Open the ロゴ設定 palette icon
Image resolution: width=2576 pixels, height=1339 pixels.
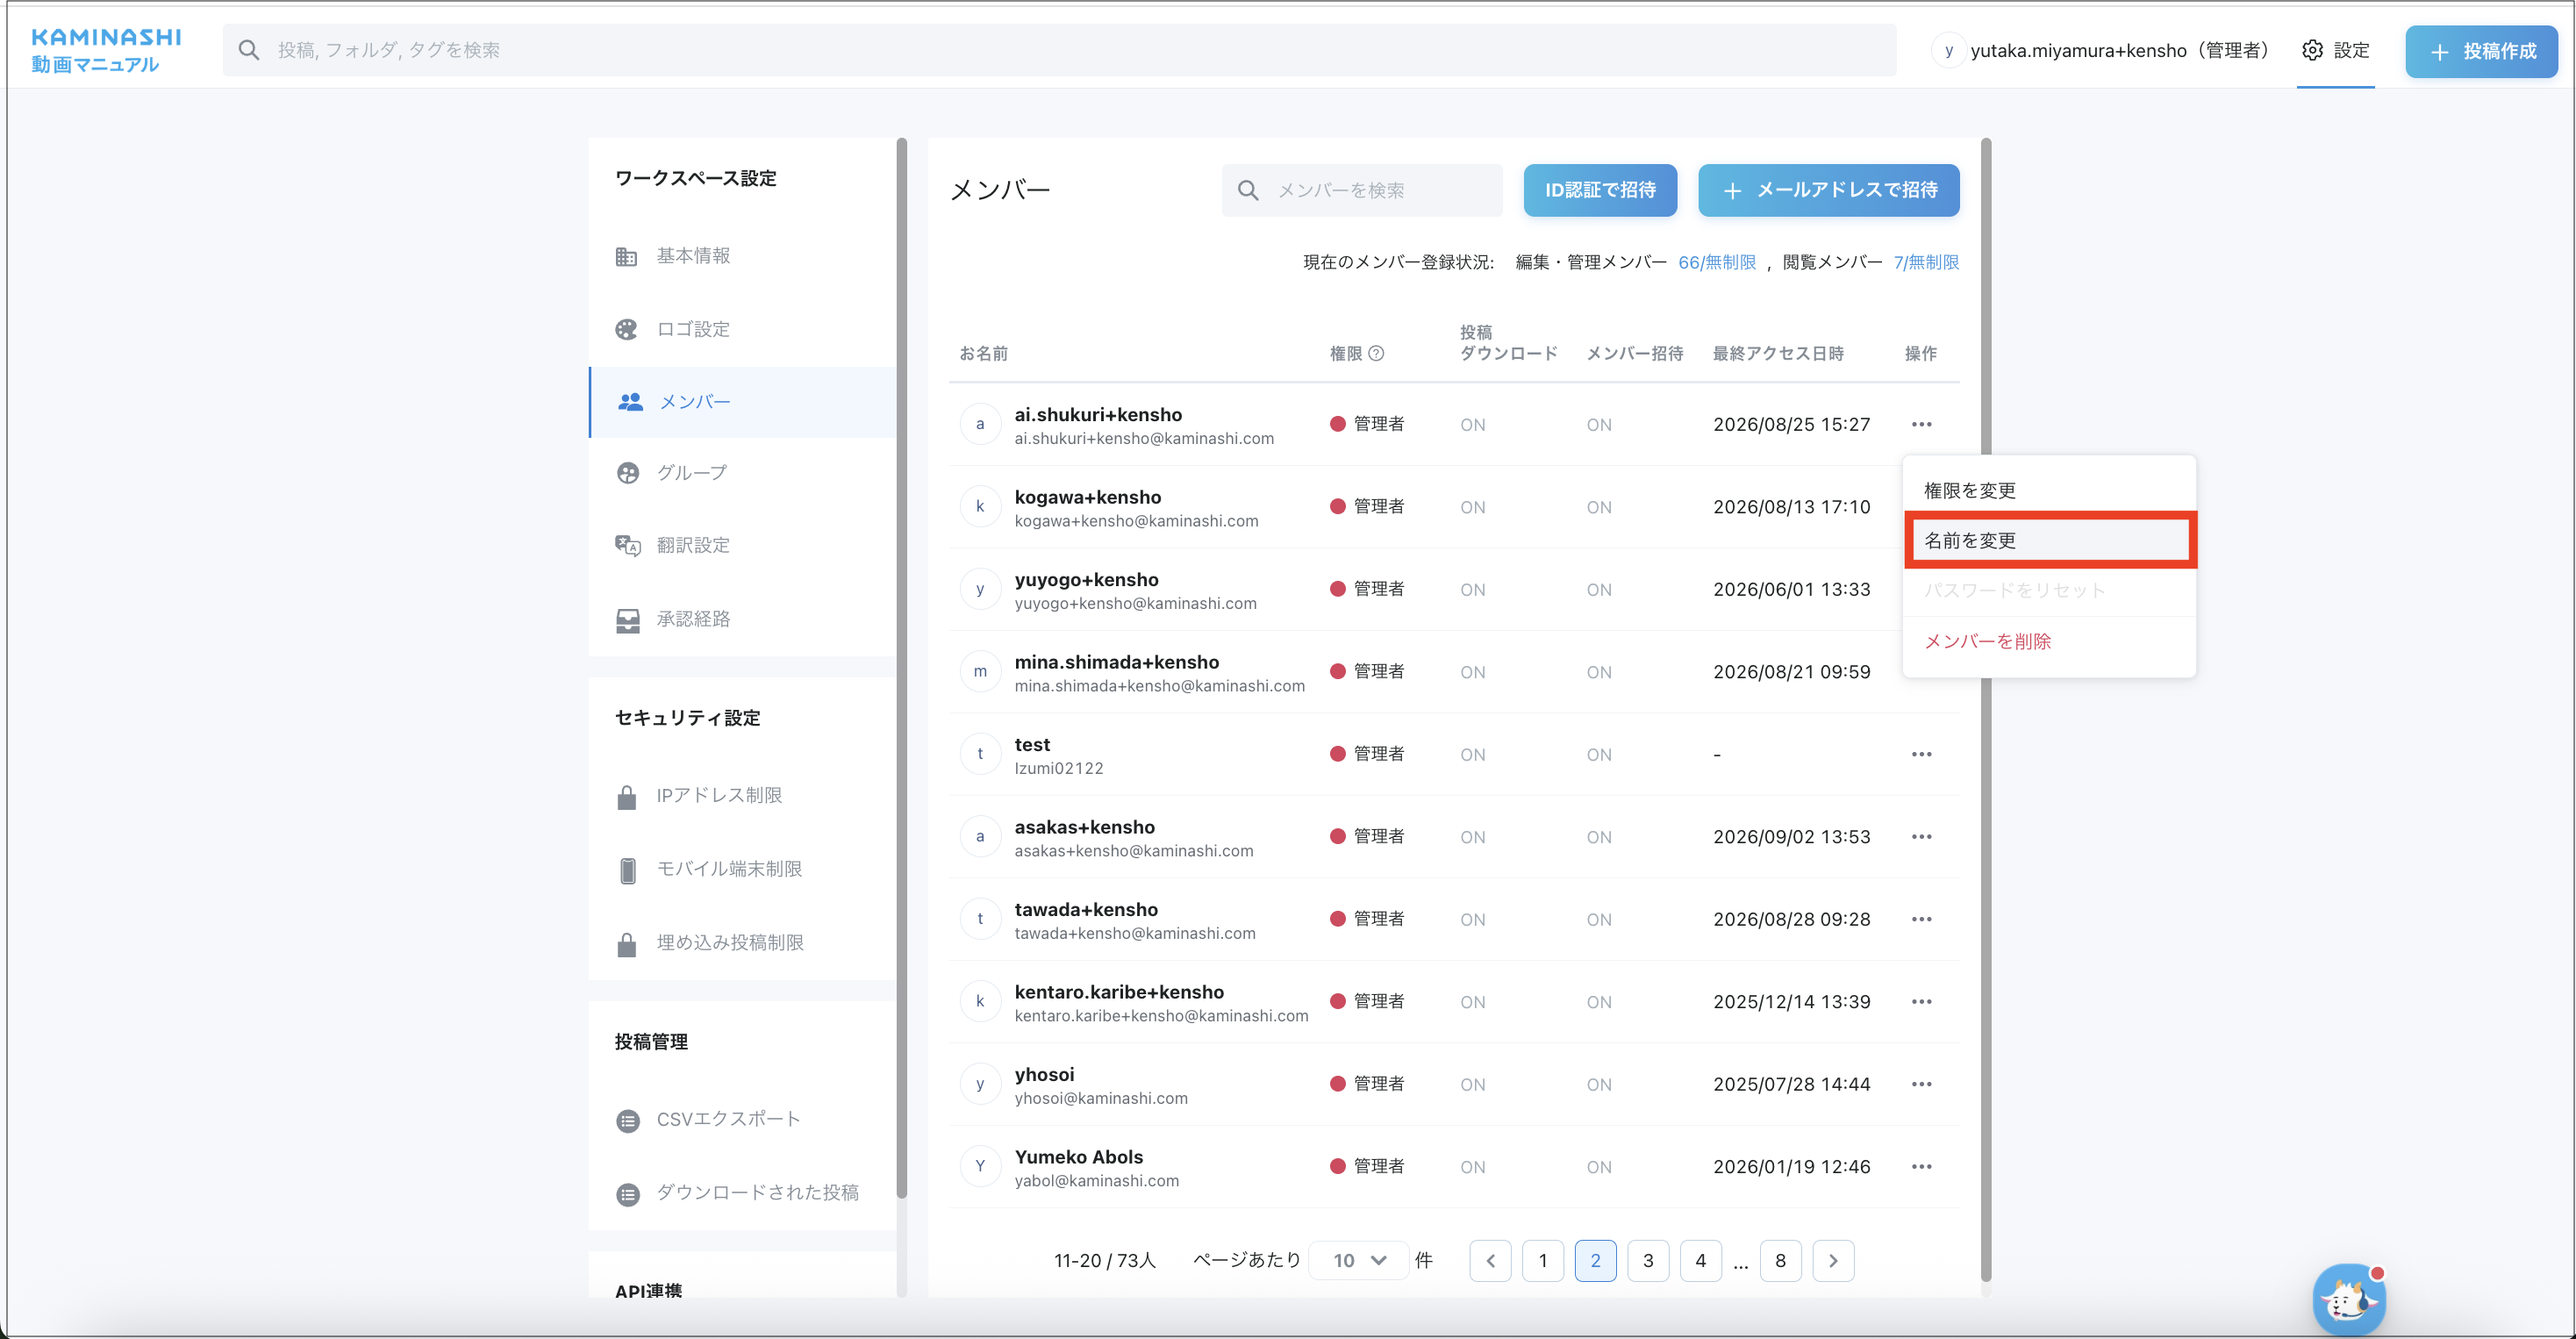tap(627, 329)
